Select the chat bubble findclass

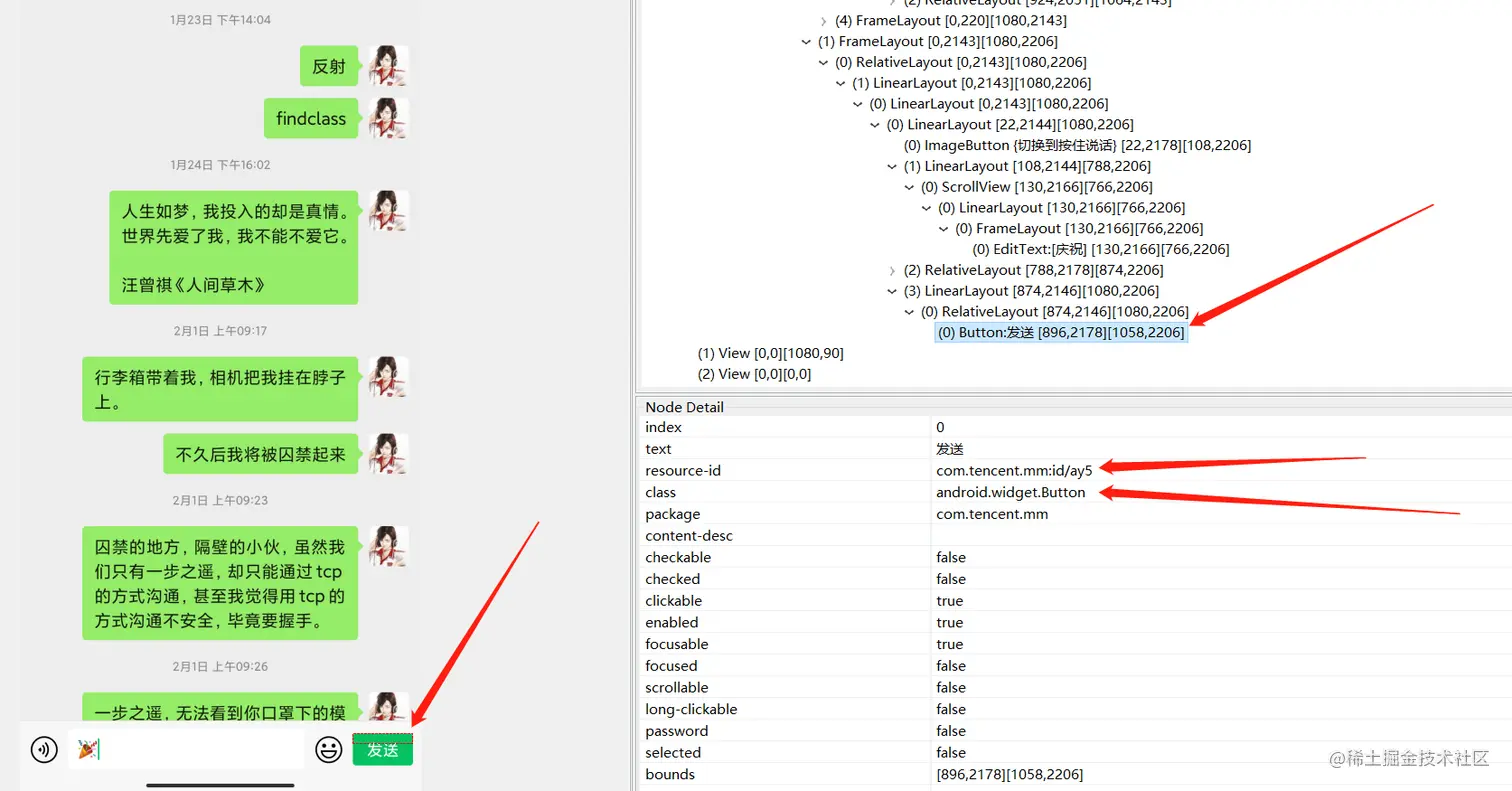coord(311,118)
